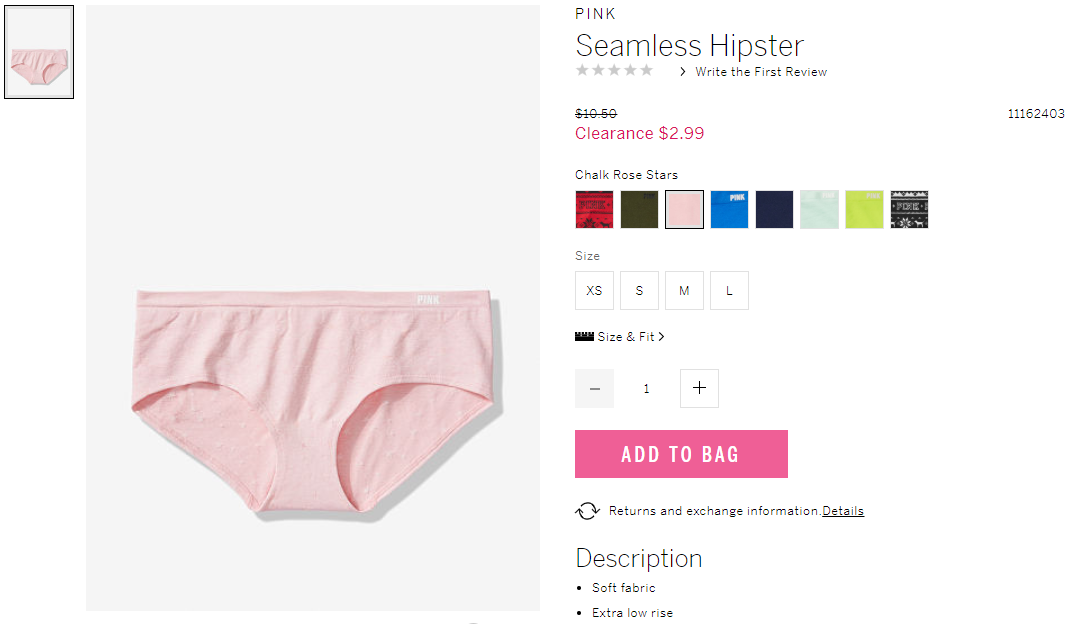Select the bright blue PINK swatch

[729, 210]
